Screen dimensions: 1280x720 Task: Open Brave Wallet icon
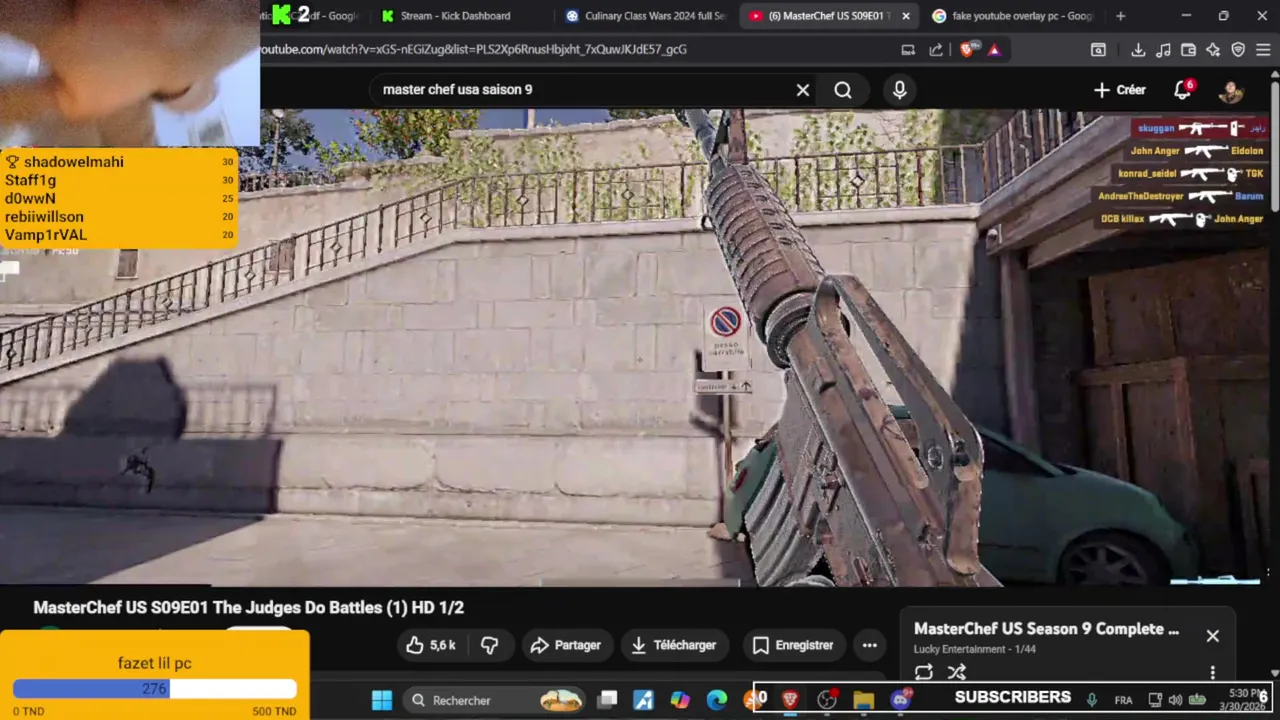[x=1188, y=49]
